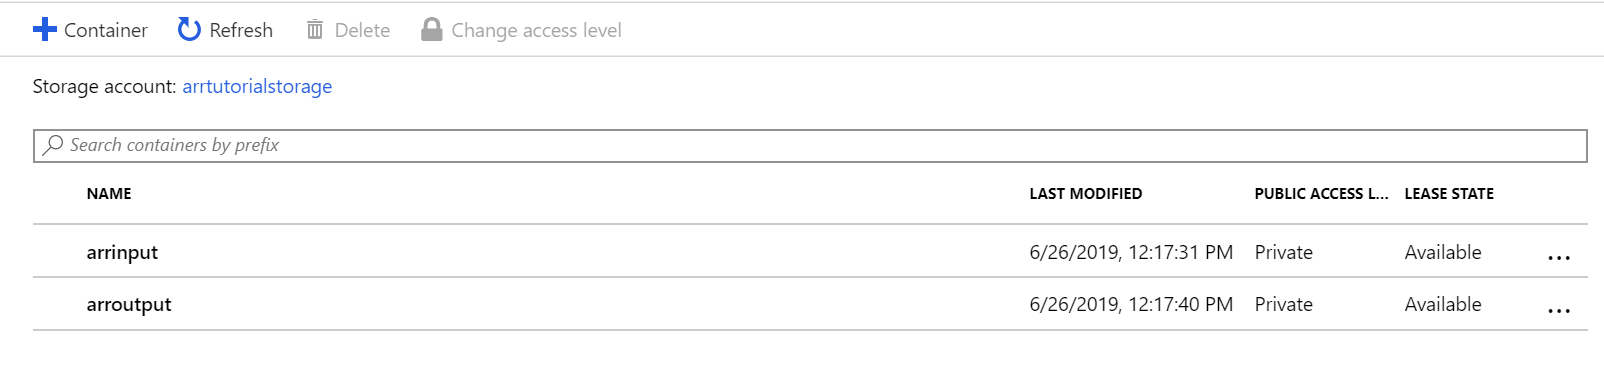Sort by the NAME column header
This screenshot has height=366, width=1604.
tap(109, 194)
